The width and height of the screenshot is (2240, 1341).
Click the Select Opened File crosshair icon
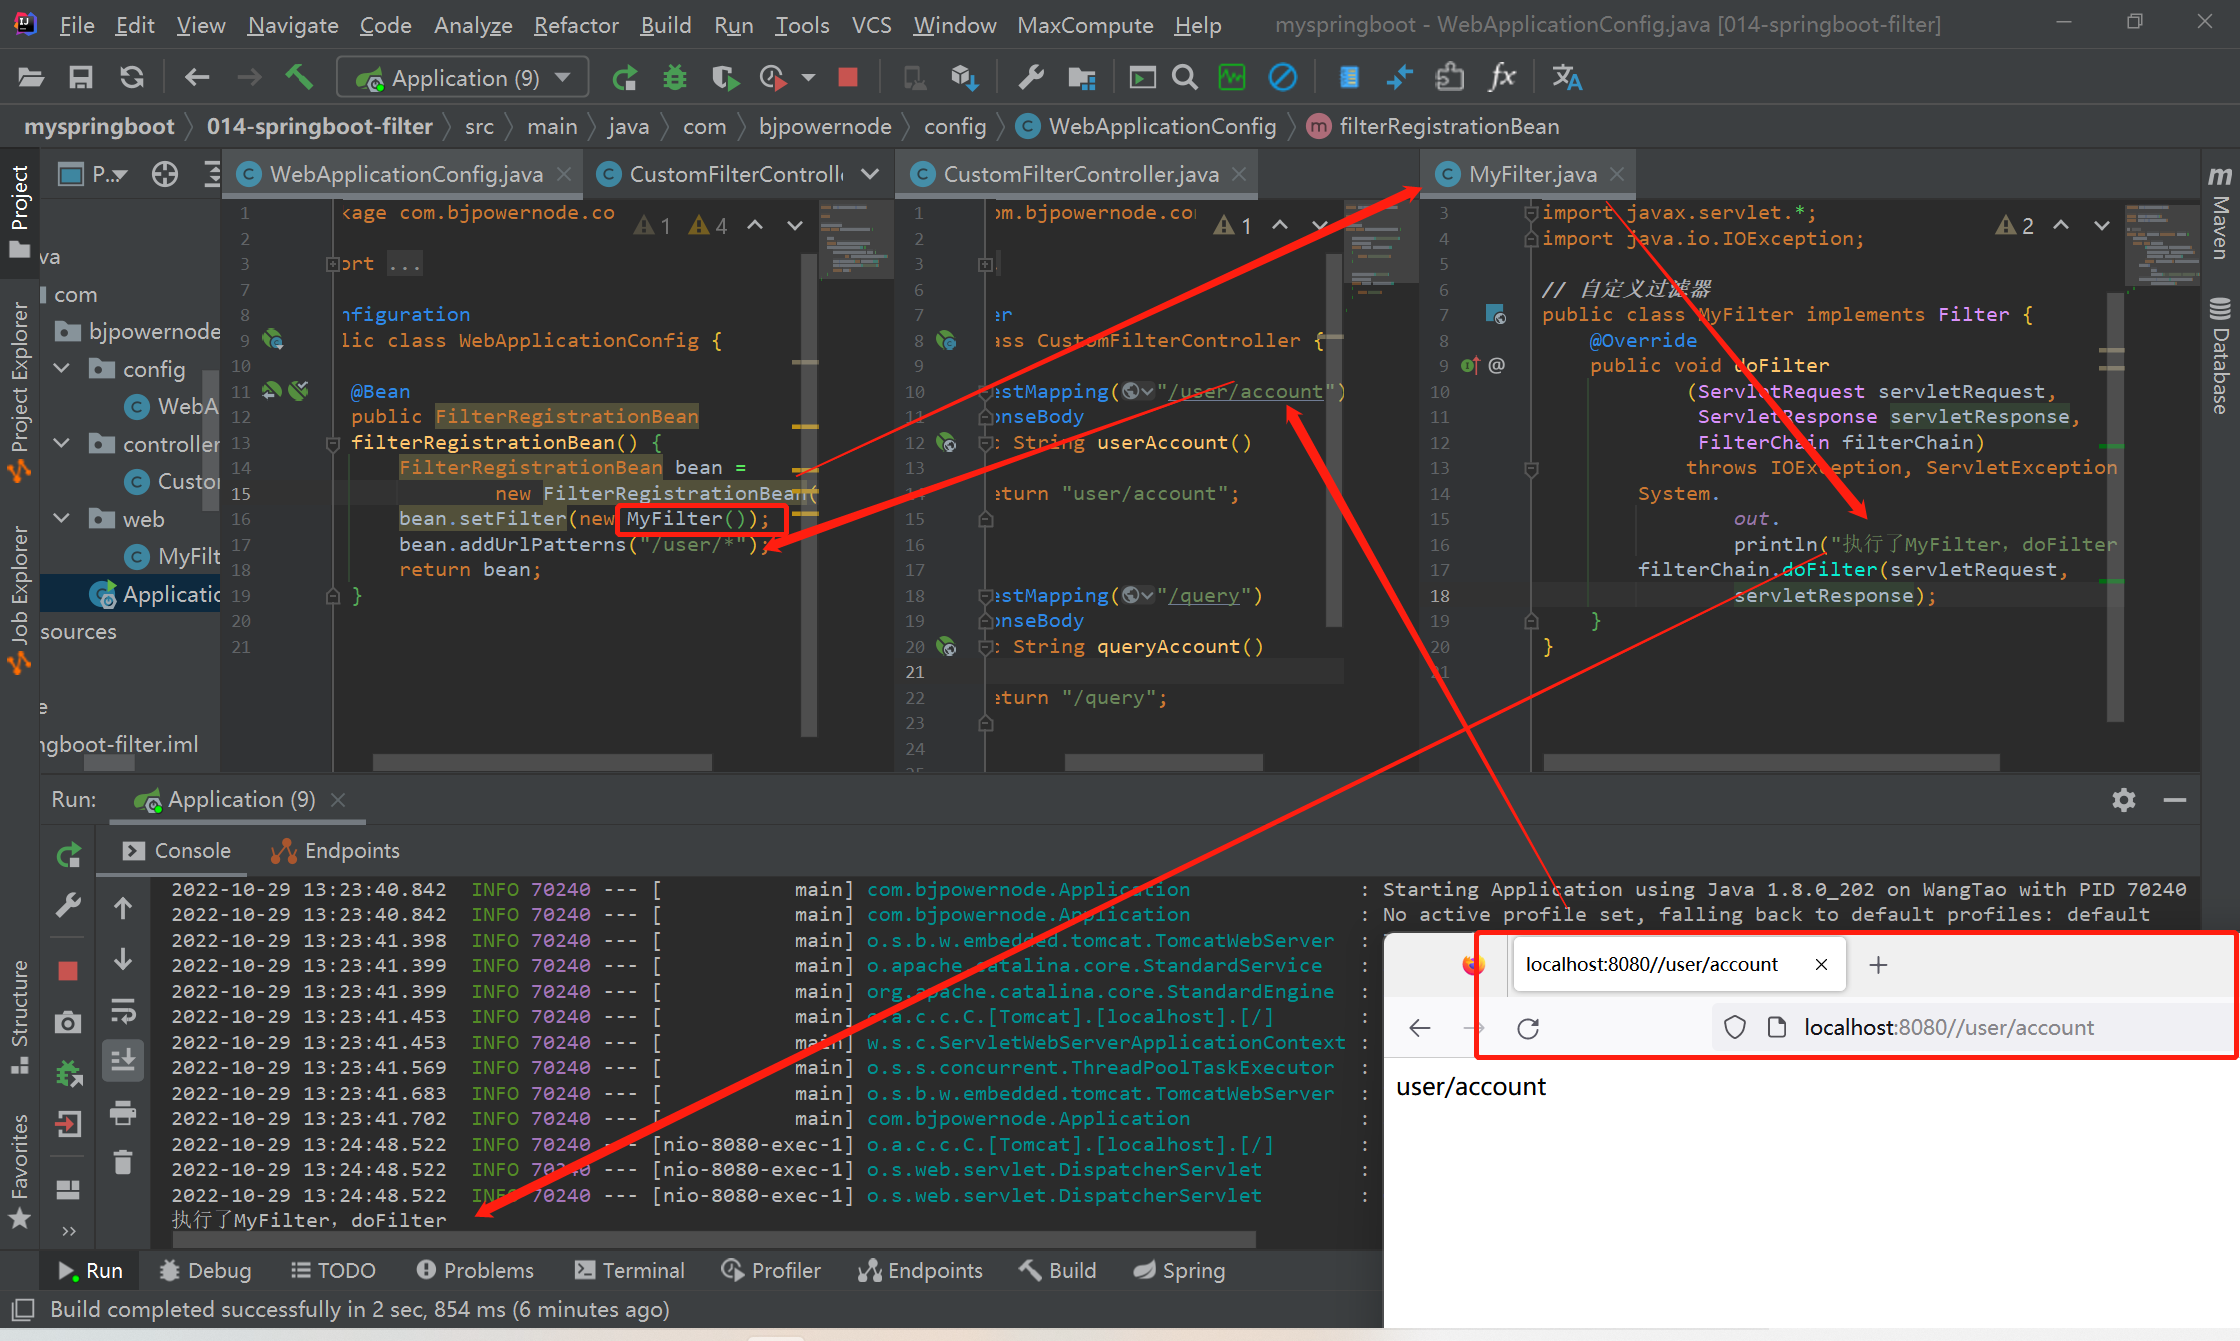point(165,174)
